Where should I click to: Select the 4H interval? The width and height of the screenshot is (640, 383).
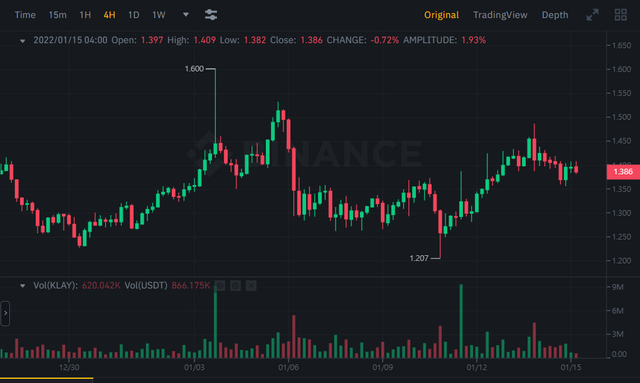109,15
